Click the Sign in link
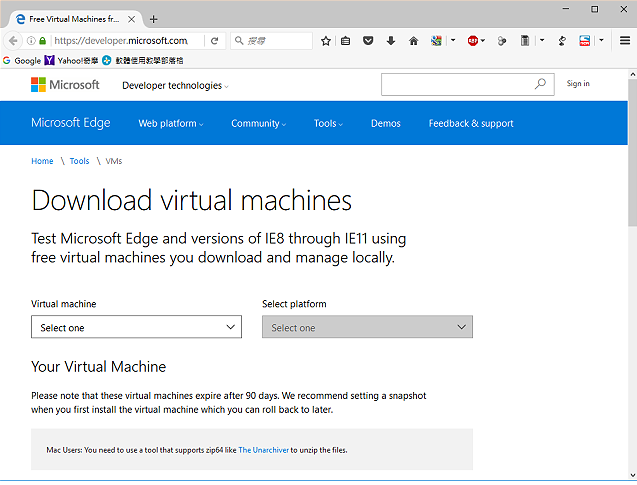Screen dimensions: 637x485 coord(578,84)
